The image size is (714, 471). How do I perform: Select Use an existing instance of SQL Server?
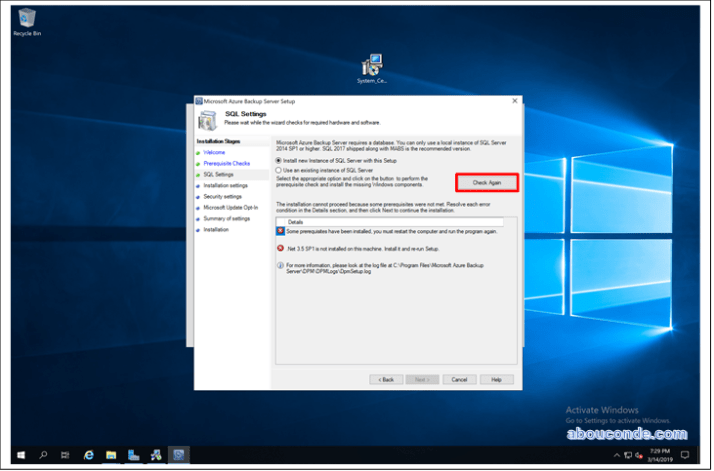tap(280, 170)
